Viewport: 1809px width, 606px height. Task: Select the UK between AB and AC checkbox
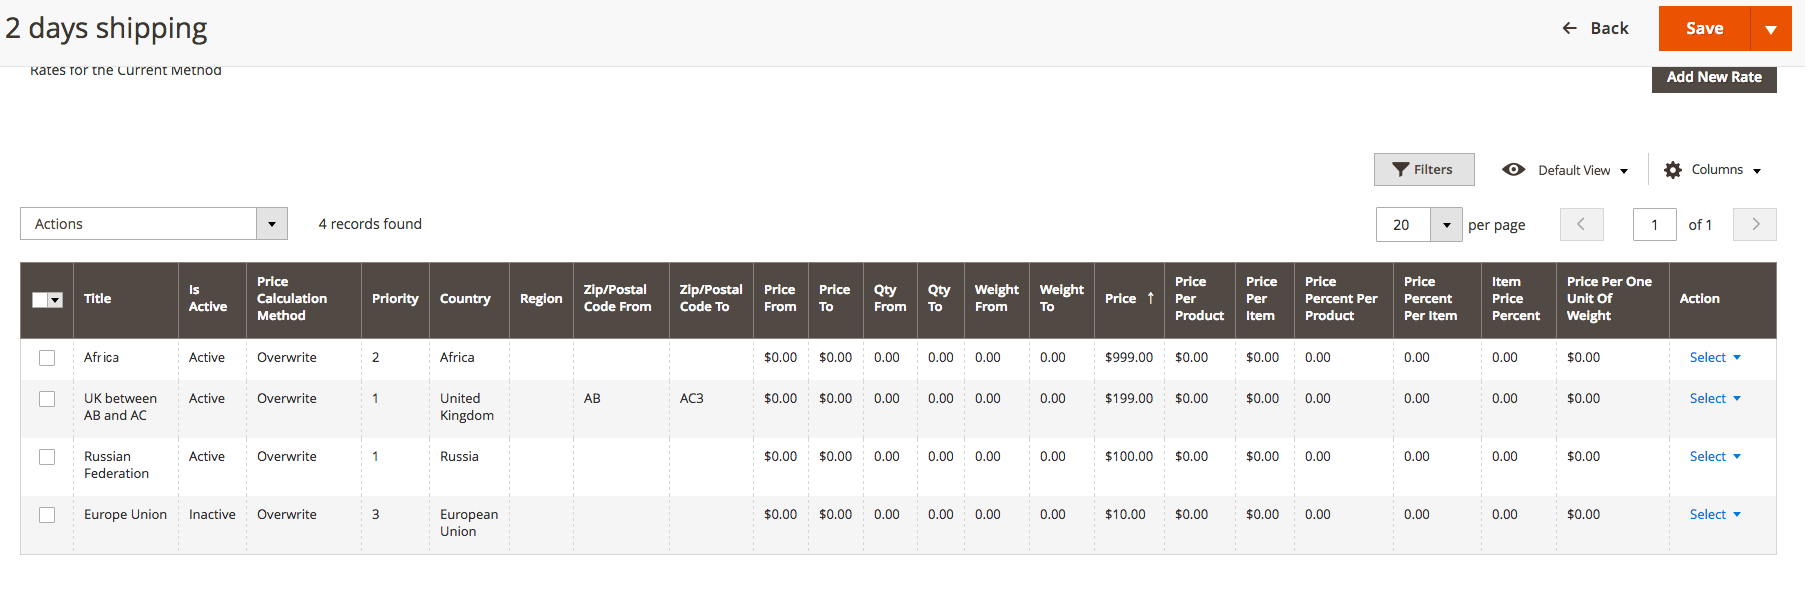pyautogui.click(x=47, y=399)
